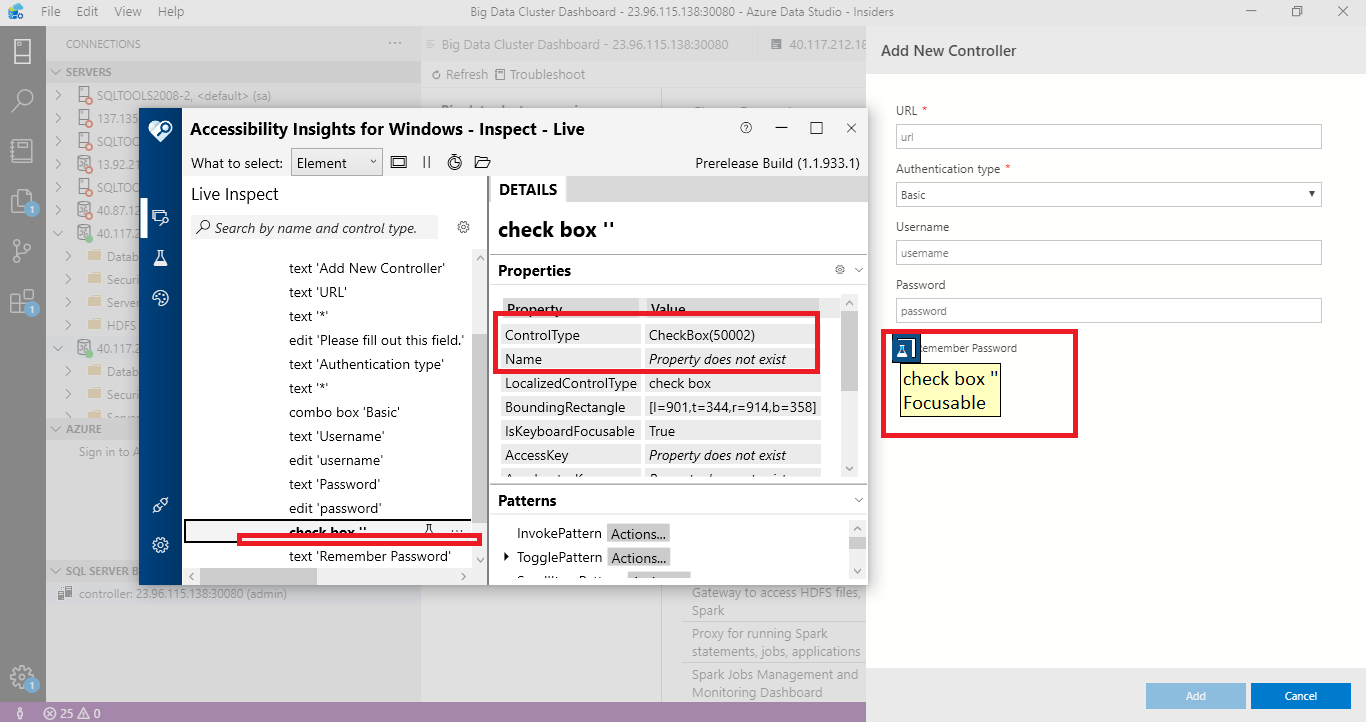Click the event recorder timer icon
Screen dimensions: 1366x722
coord(455,161)
